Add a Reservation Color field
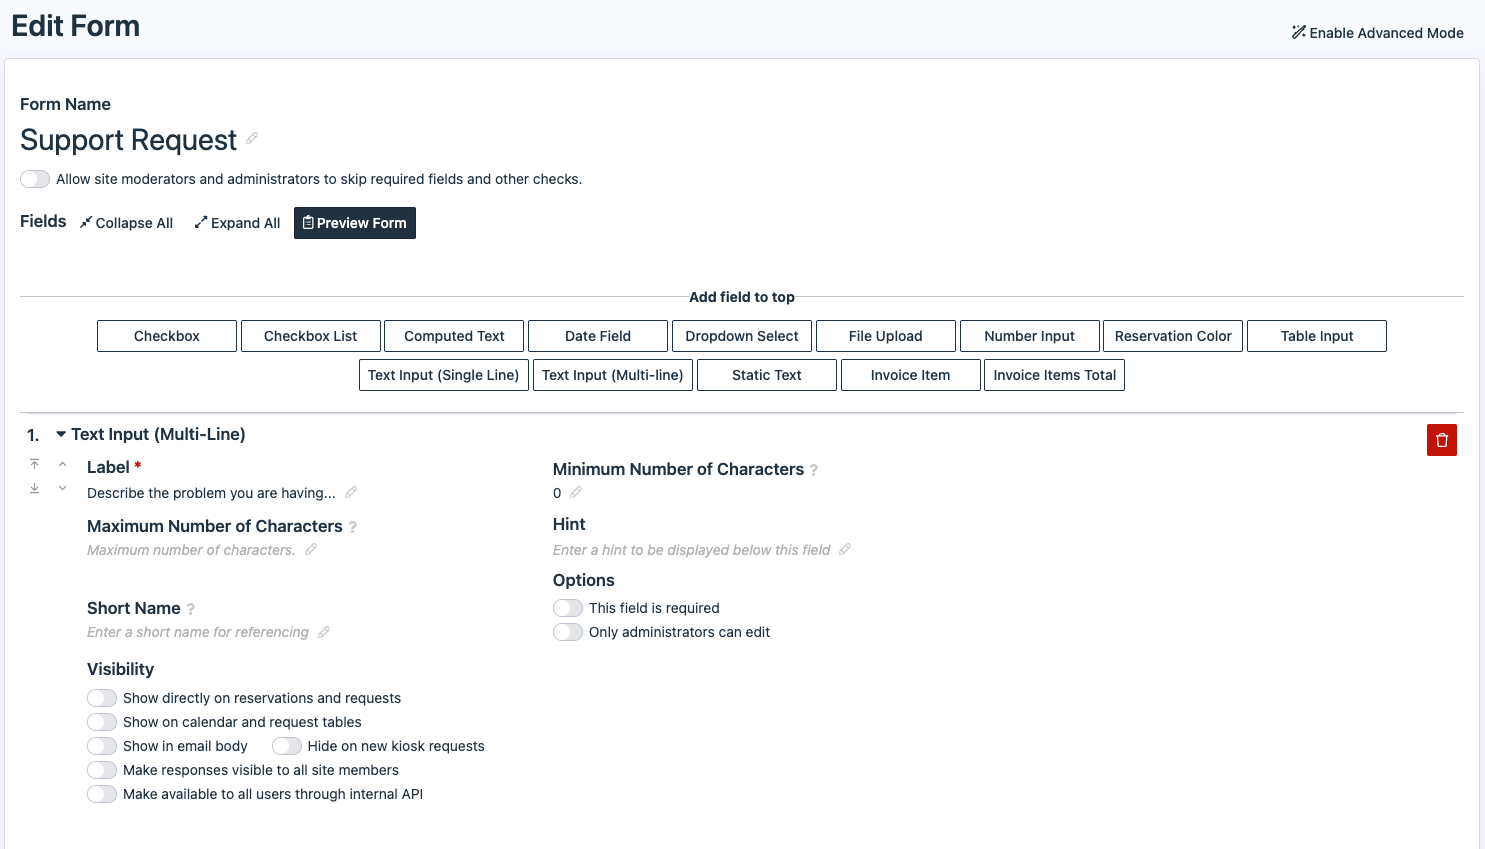Screen dimensions: 1485x849 pos(1173,336)
